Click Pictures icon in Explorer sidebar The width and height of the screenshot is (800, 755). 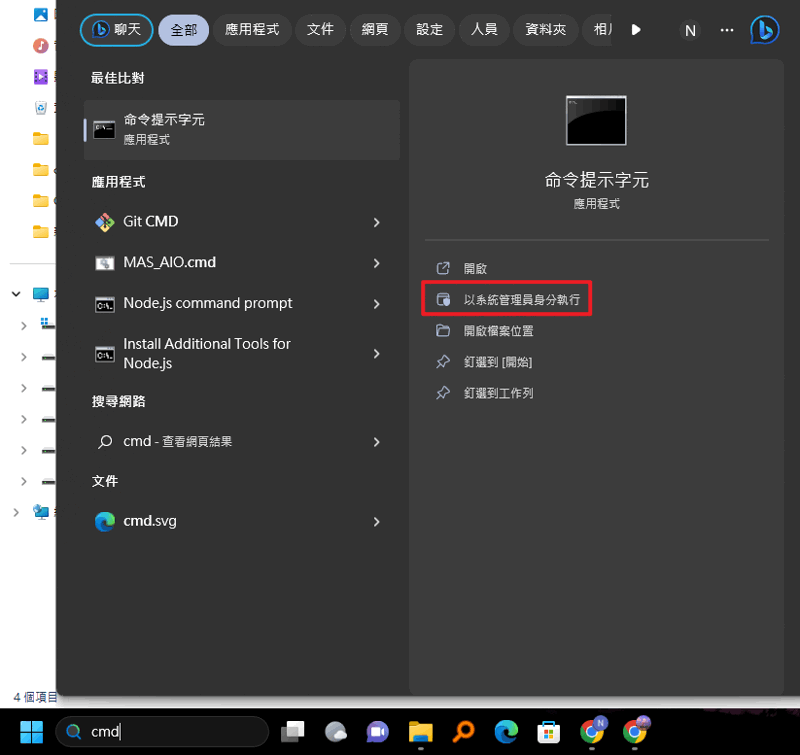[x=41, y=15]
